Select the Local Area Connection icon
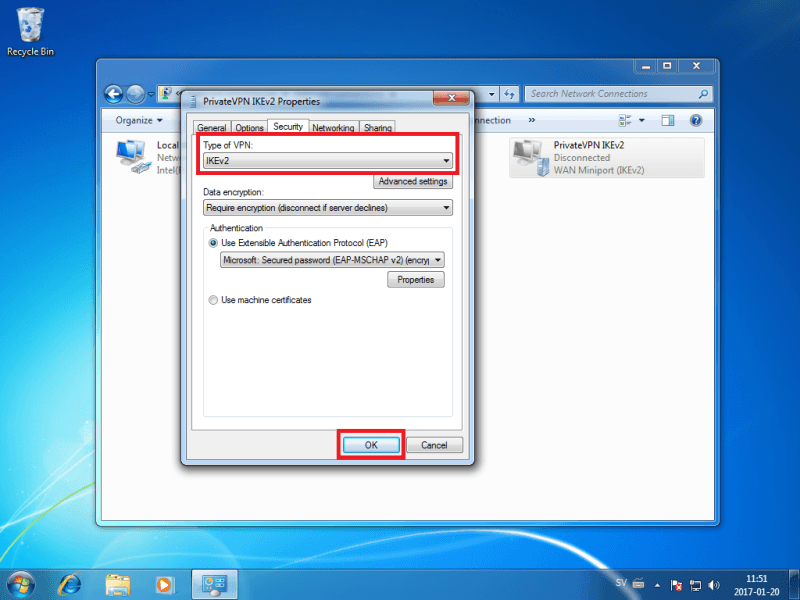This screenshot has height=600, width=800. (x=134, y=158)
